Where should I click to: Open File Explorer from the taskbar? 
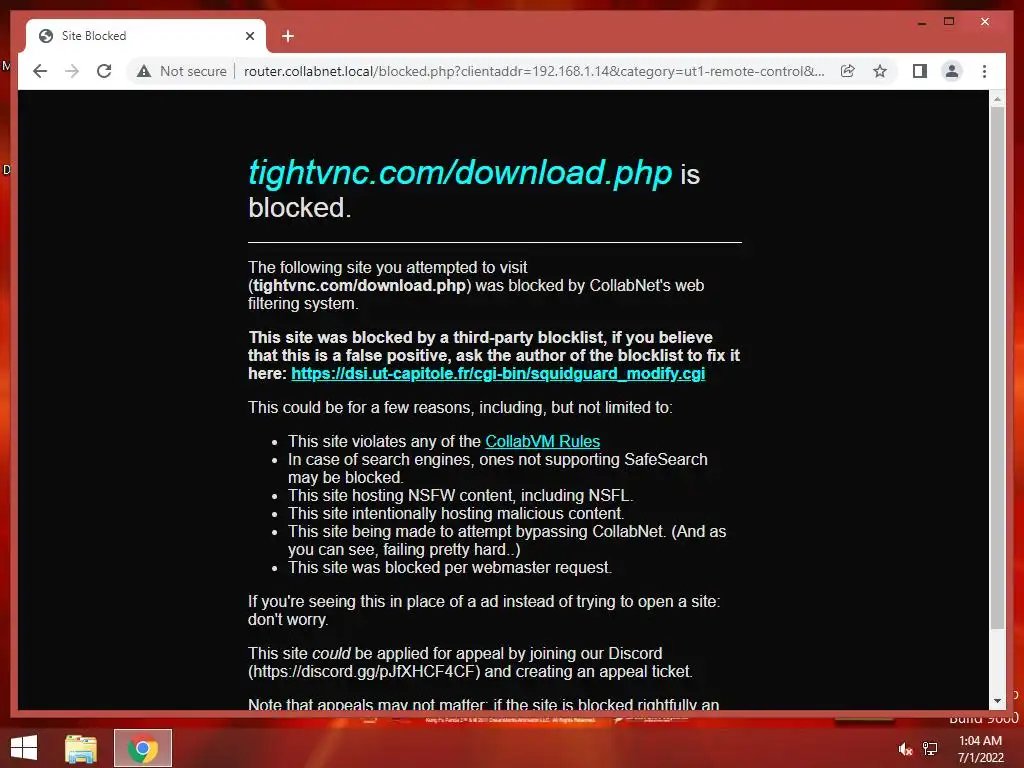81,748
